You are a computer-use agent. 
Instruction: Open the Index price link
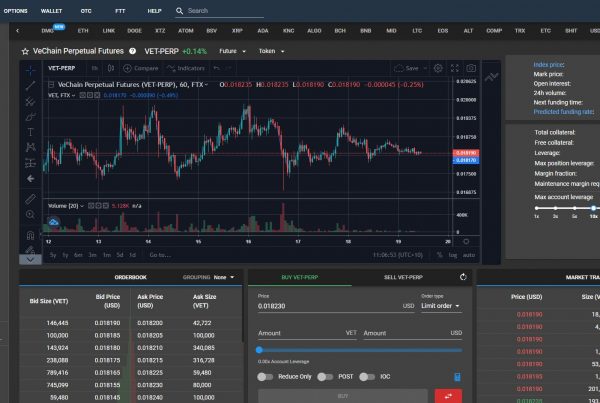[548, 65]
